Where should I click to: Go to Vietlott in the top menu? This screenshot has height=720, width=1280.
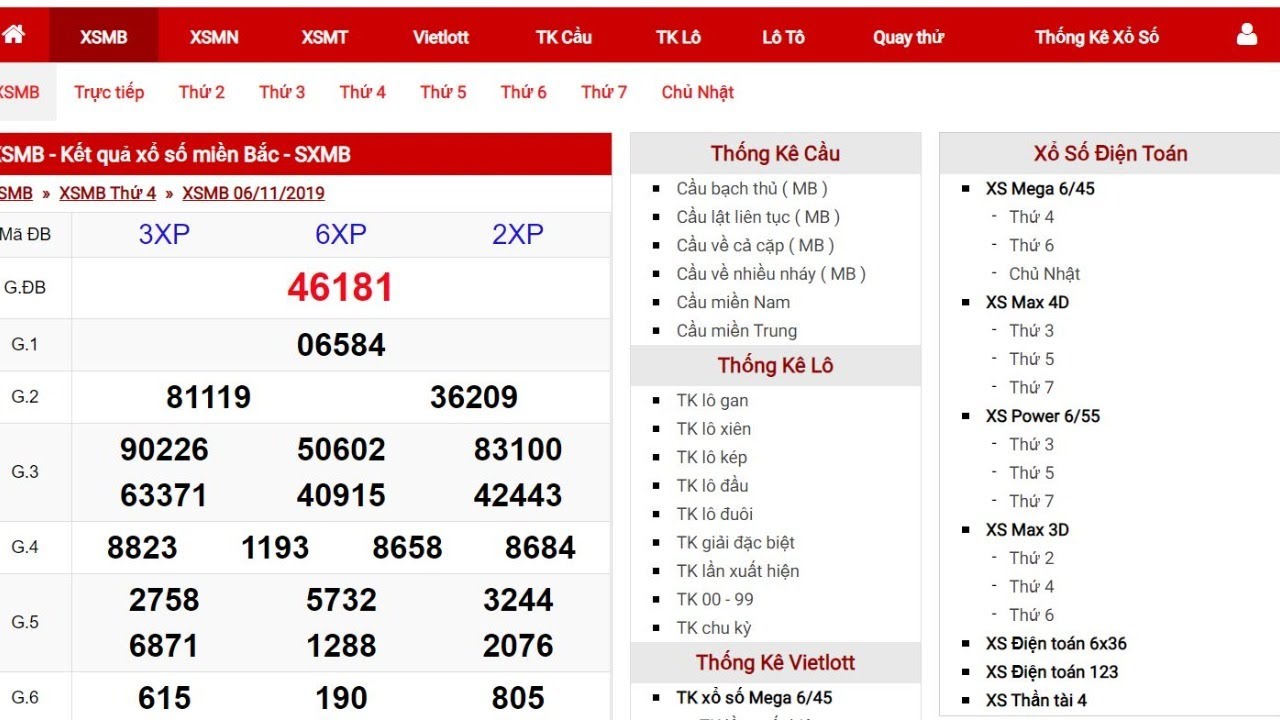[x=441, y=37]
